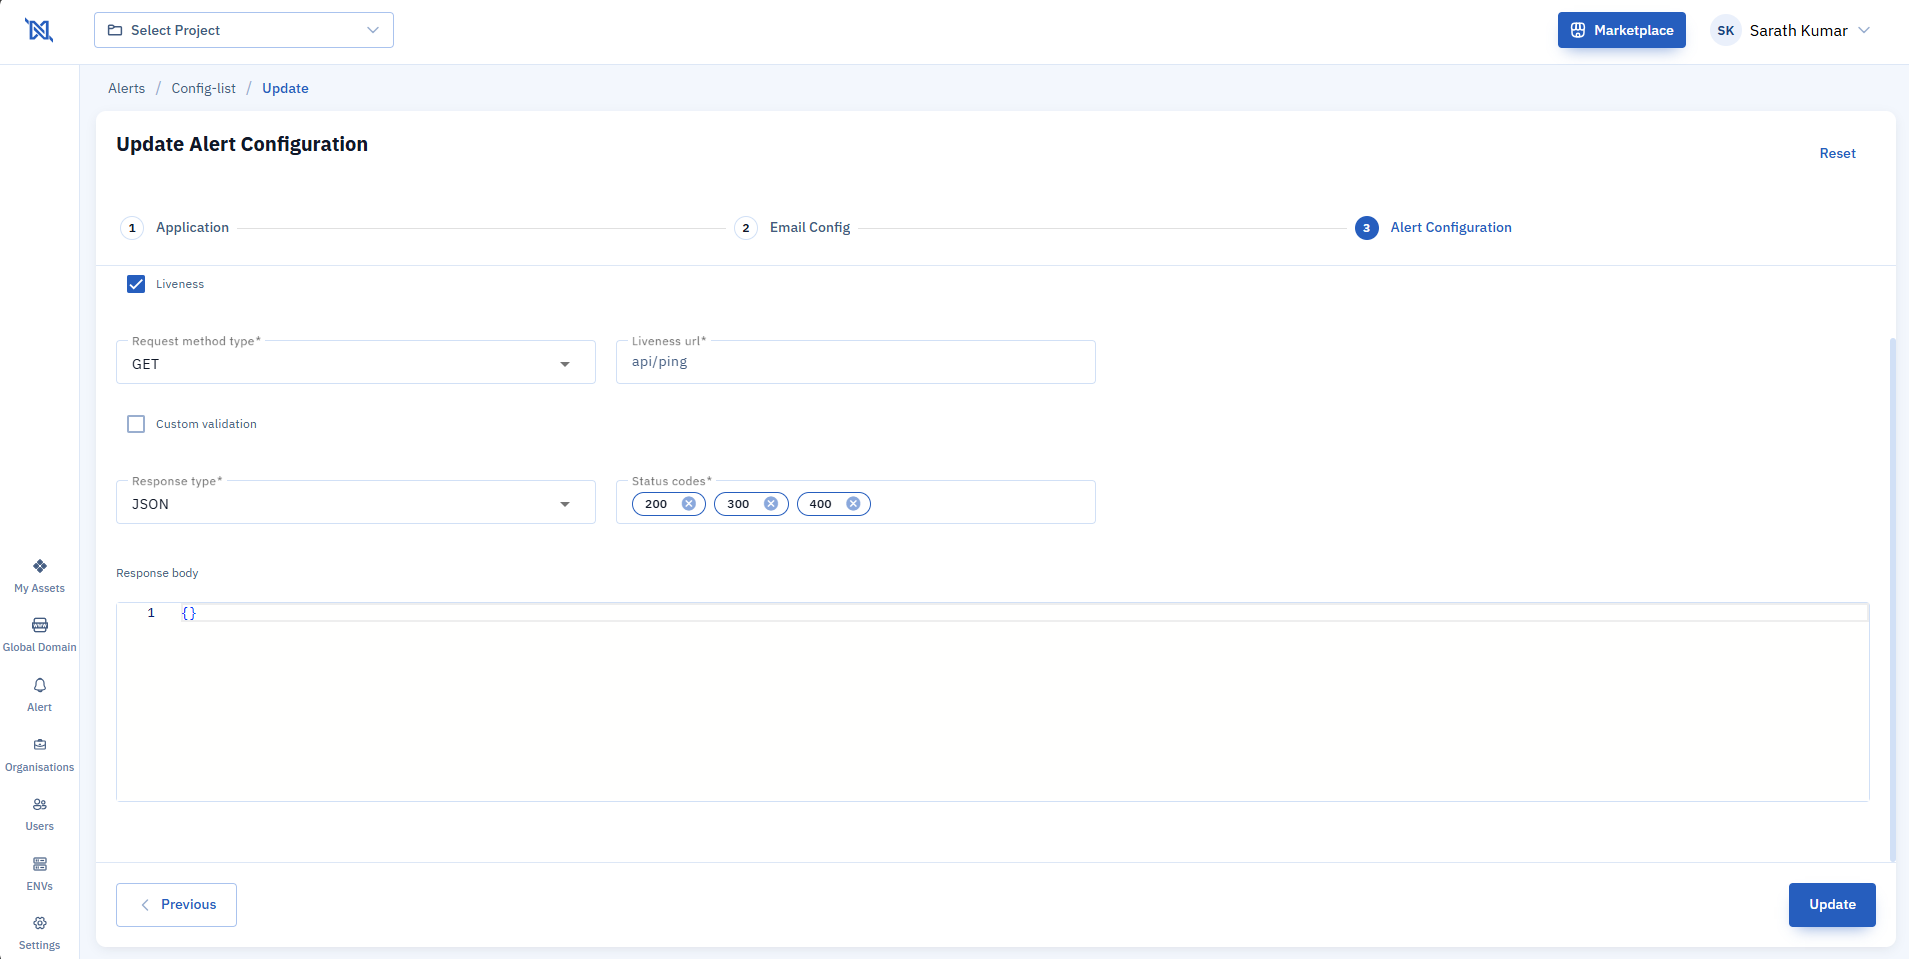Uncheck the Liveness checkbox
Screen dimensions: 1909x959
tap(136, 284)
